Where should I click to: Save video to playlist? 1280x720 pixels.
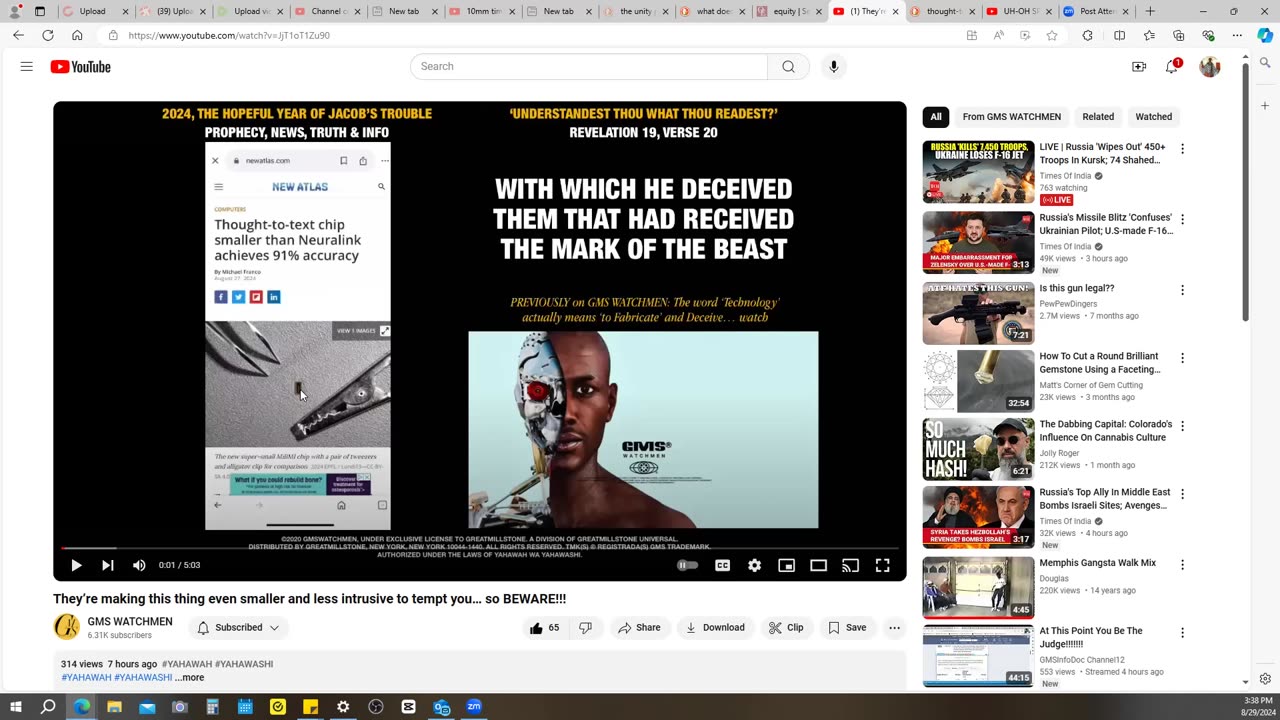point(847,628)
